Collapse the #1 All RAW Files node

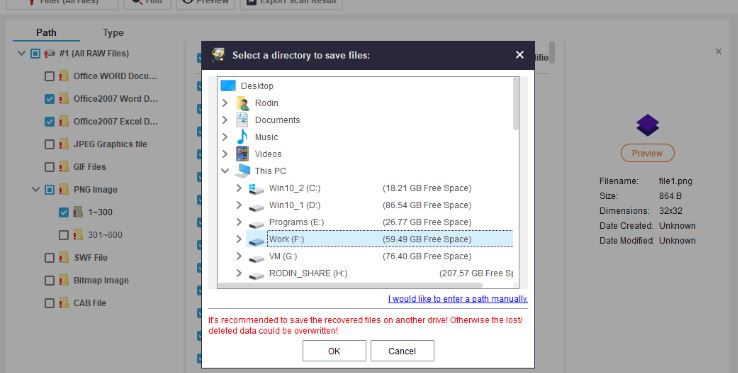21,53
